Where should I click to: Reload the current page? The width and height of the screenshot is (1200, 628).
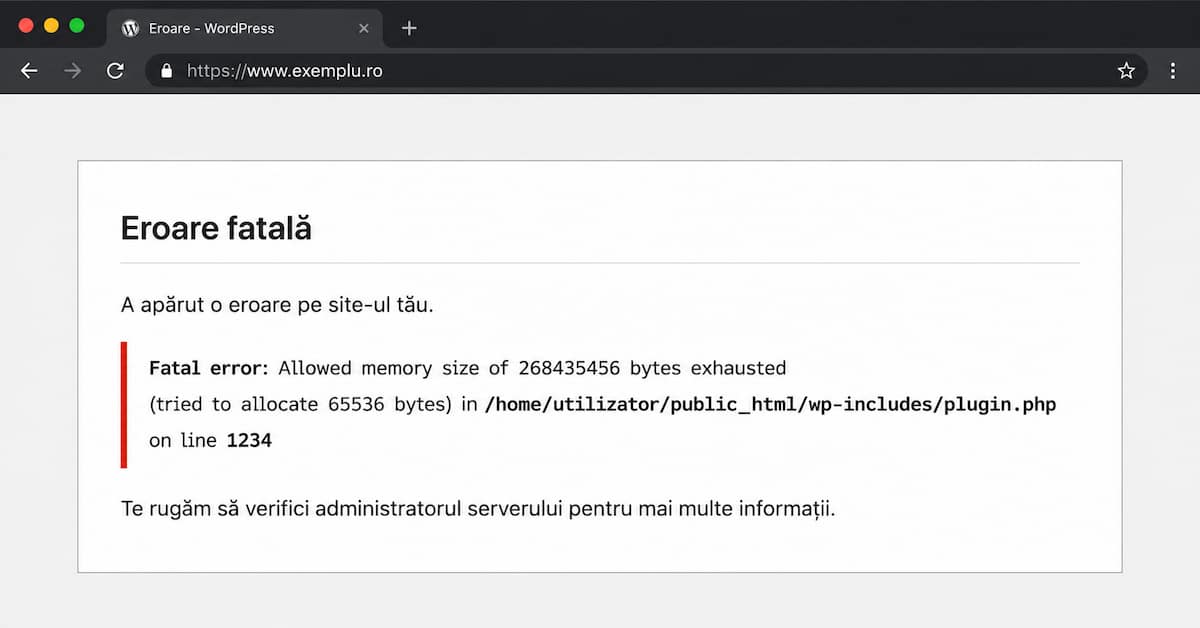(x=115, y=71)
